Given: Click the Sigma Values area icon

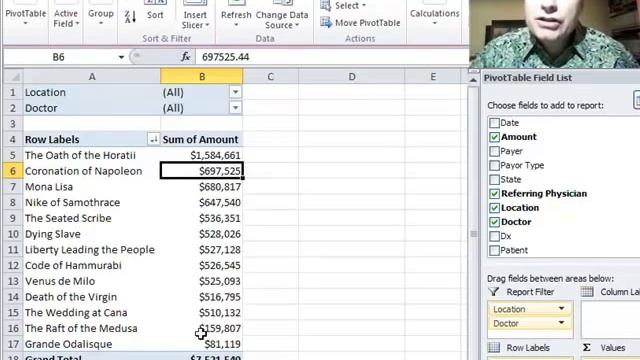Looking at the screenshot, I should [x=587, y=348].
